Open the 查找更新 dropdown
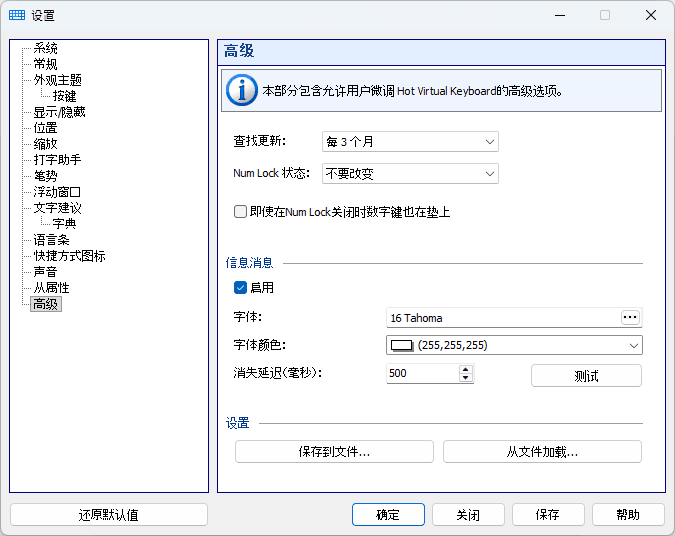 pos(410,142)
